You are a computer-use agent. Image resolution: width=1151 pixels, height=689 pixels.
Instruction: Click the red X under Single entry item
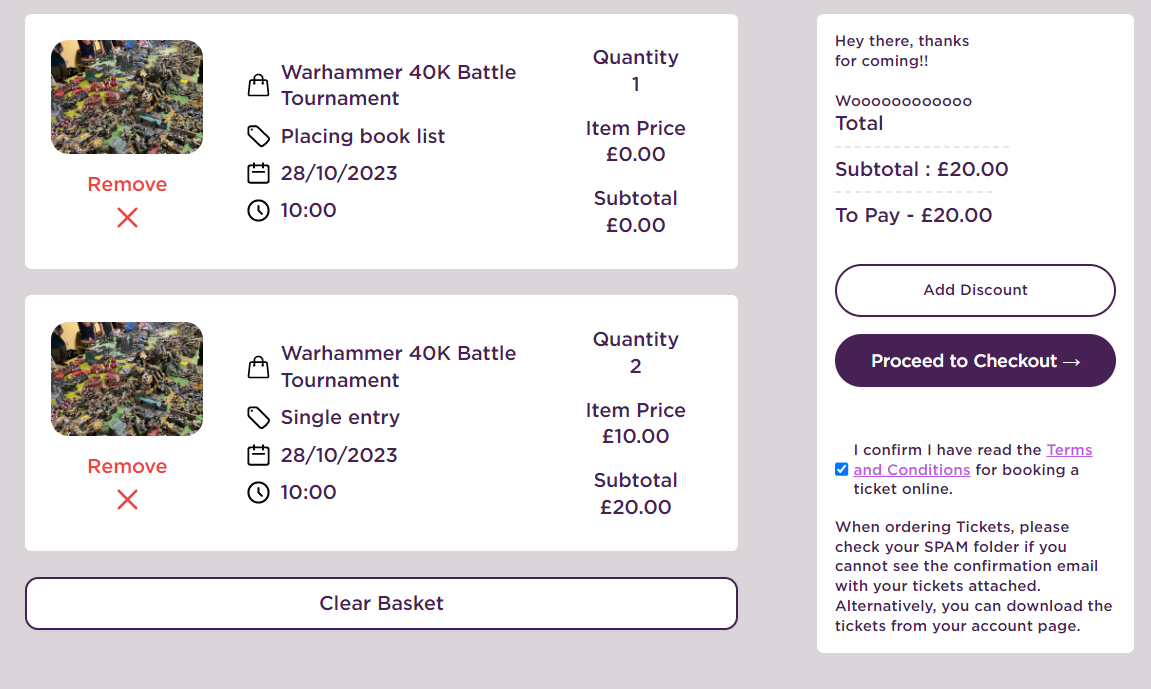click(127, 500)
